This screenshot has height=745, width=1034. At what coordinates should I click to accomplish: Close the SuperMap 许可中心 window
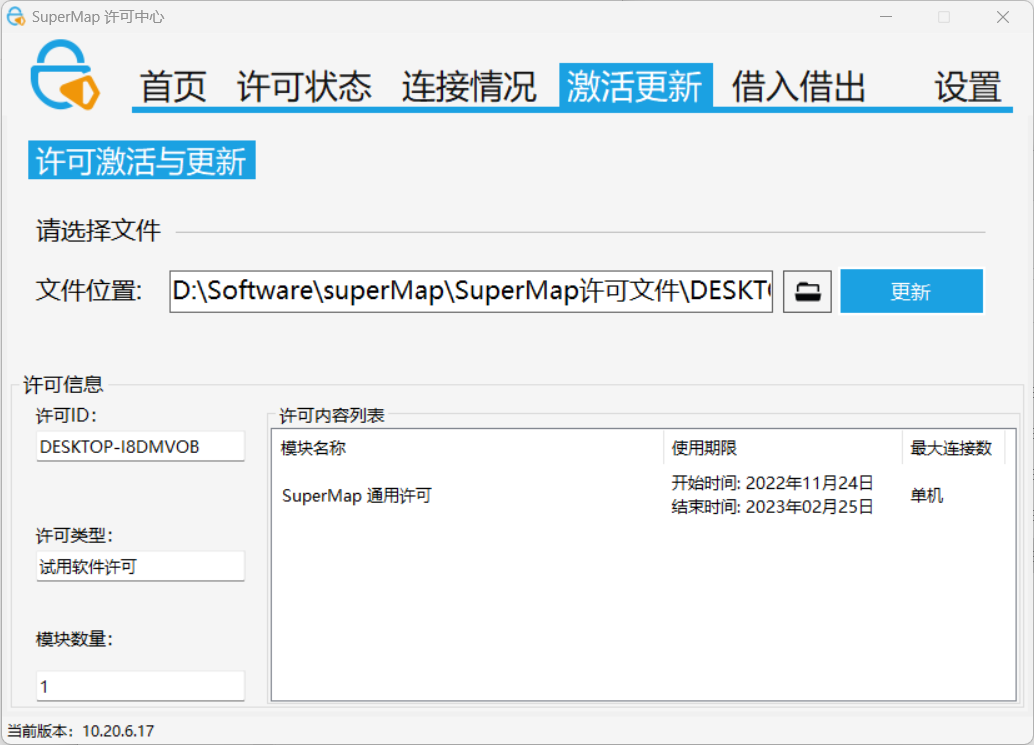tap(1002, 16)
